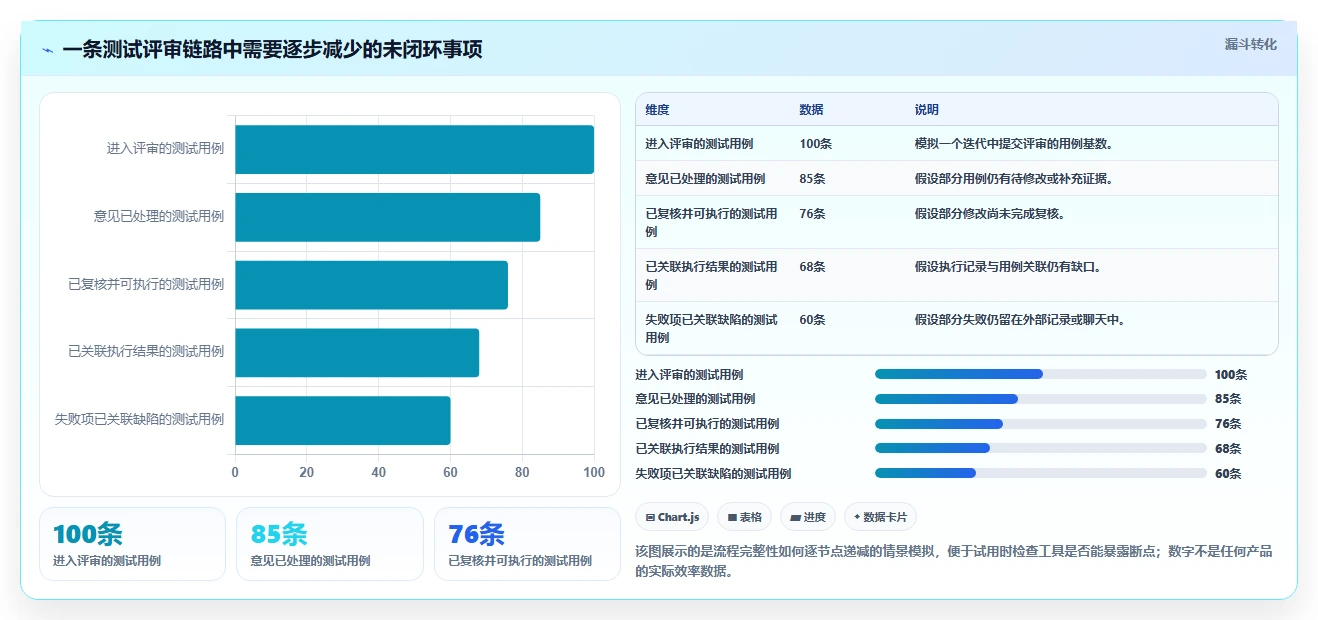Screen dimensions: 1318x620
Task: Click the chart bar for 失败项已关联缺陷的测试用例
Action: [x=343, y=420]
